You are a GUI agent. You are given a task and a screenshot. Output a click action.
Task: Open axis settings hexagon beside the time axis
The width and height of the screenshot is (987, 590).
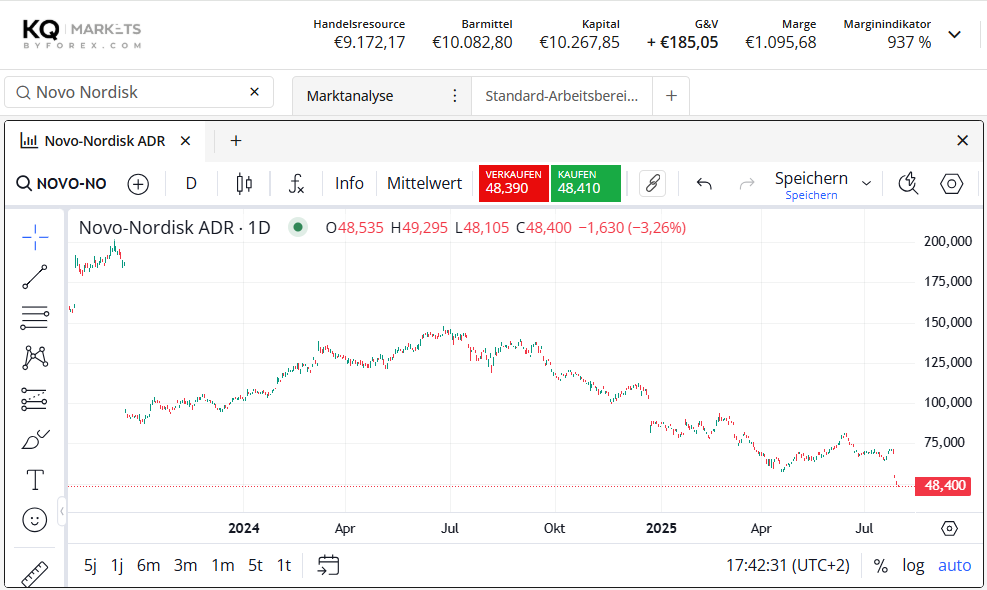[x=949, y=528]
